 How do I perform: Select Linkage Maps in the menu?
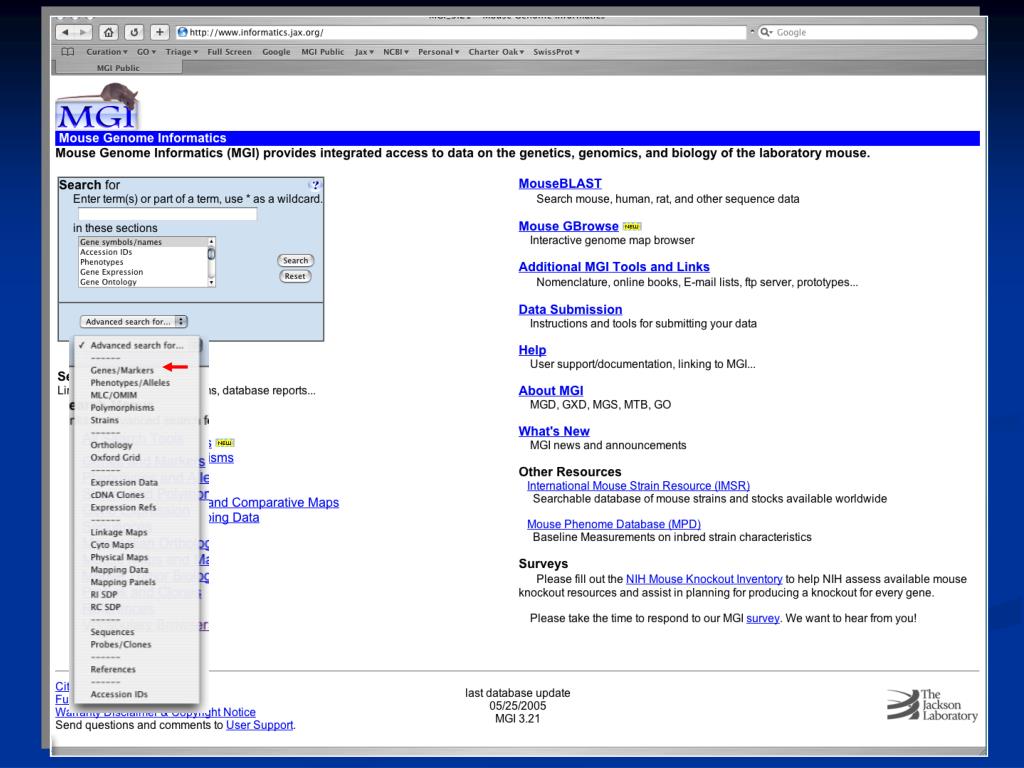[x=119, y=532]
